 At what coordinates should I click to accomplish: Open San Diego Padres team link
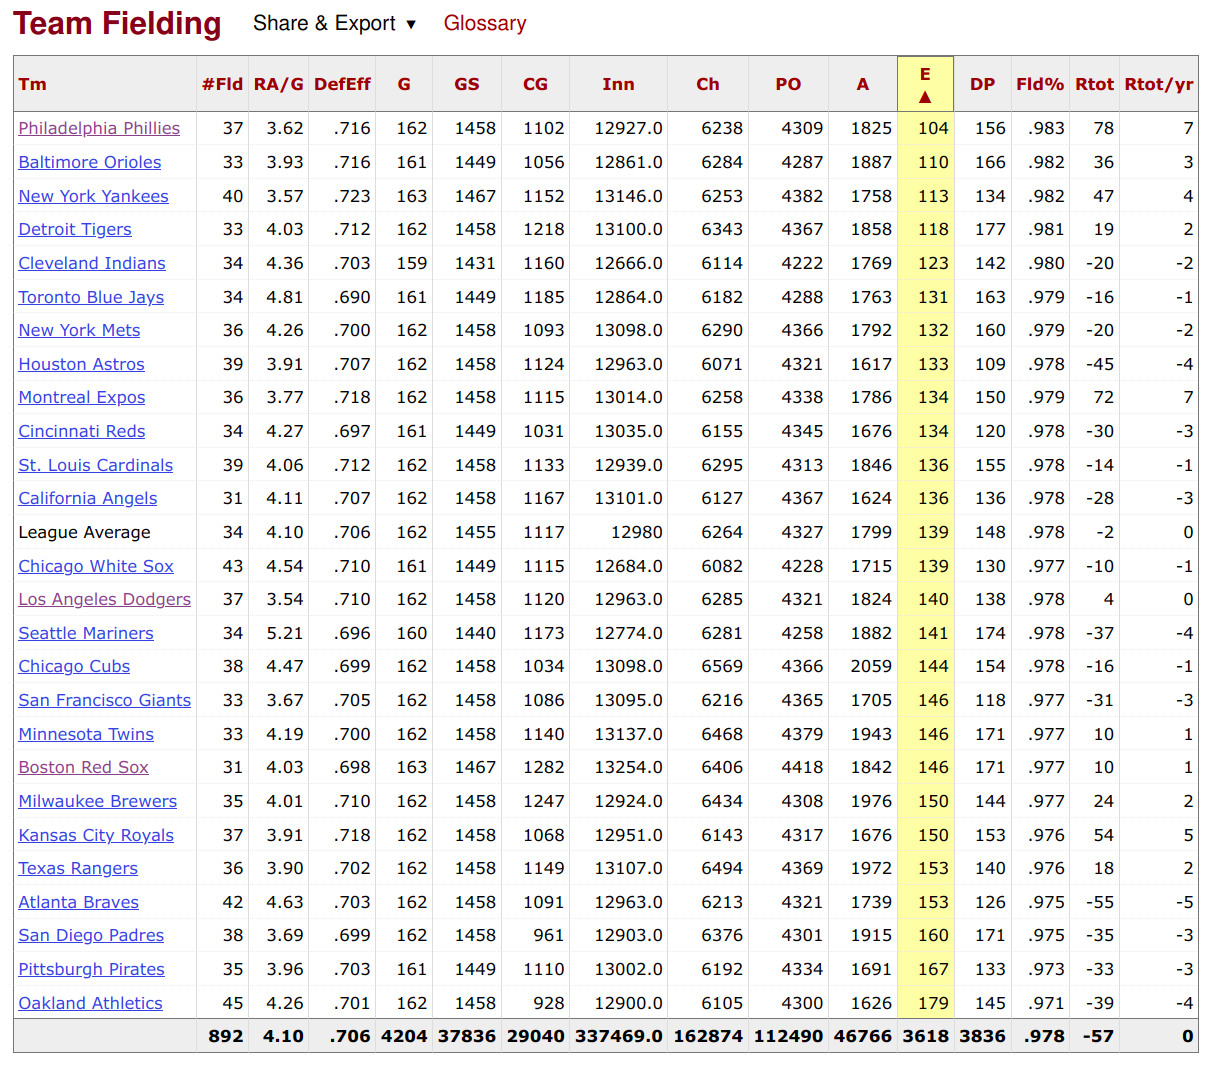pos(91,935)
